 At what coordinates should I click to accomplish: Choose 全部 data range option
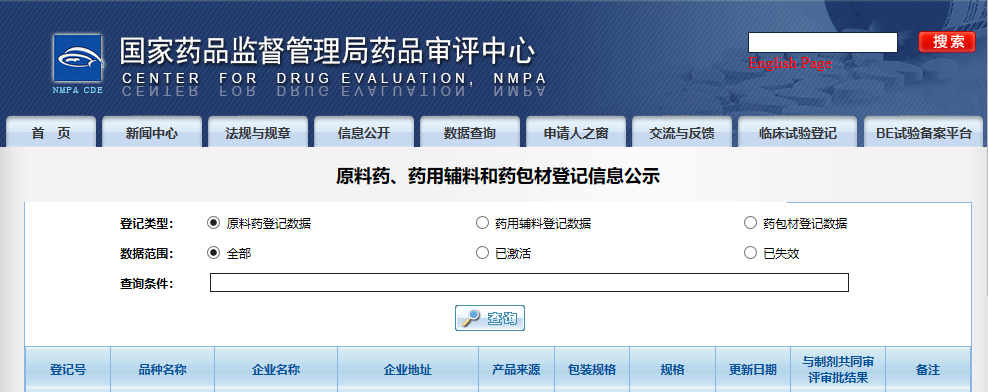[214, 253]
